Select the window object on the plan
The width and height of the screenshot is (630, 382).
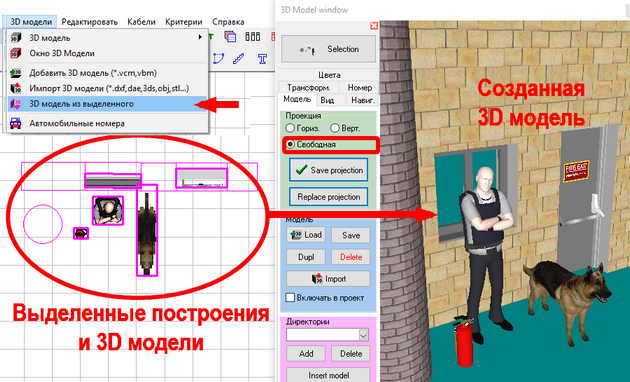tap(113, 181)
